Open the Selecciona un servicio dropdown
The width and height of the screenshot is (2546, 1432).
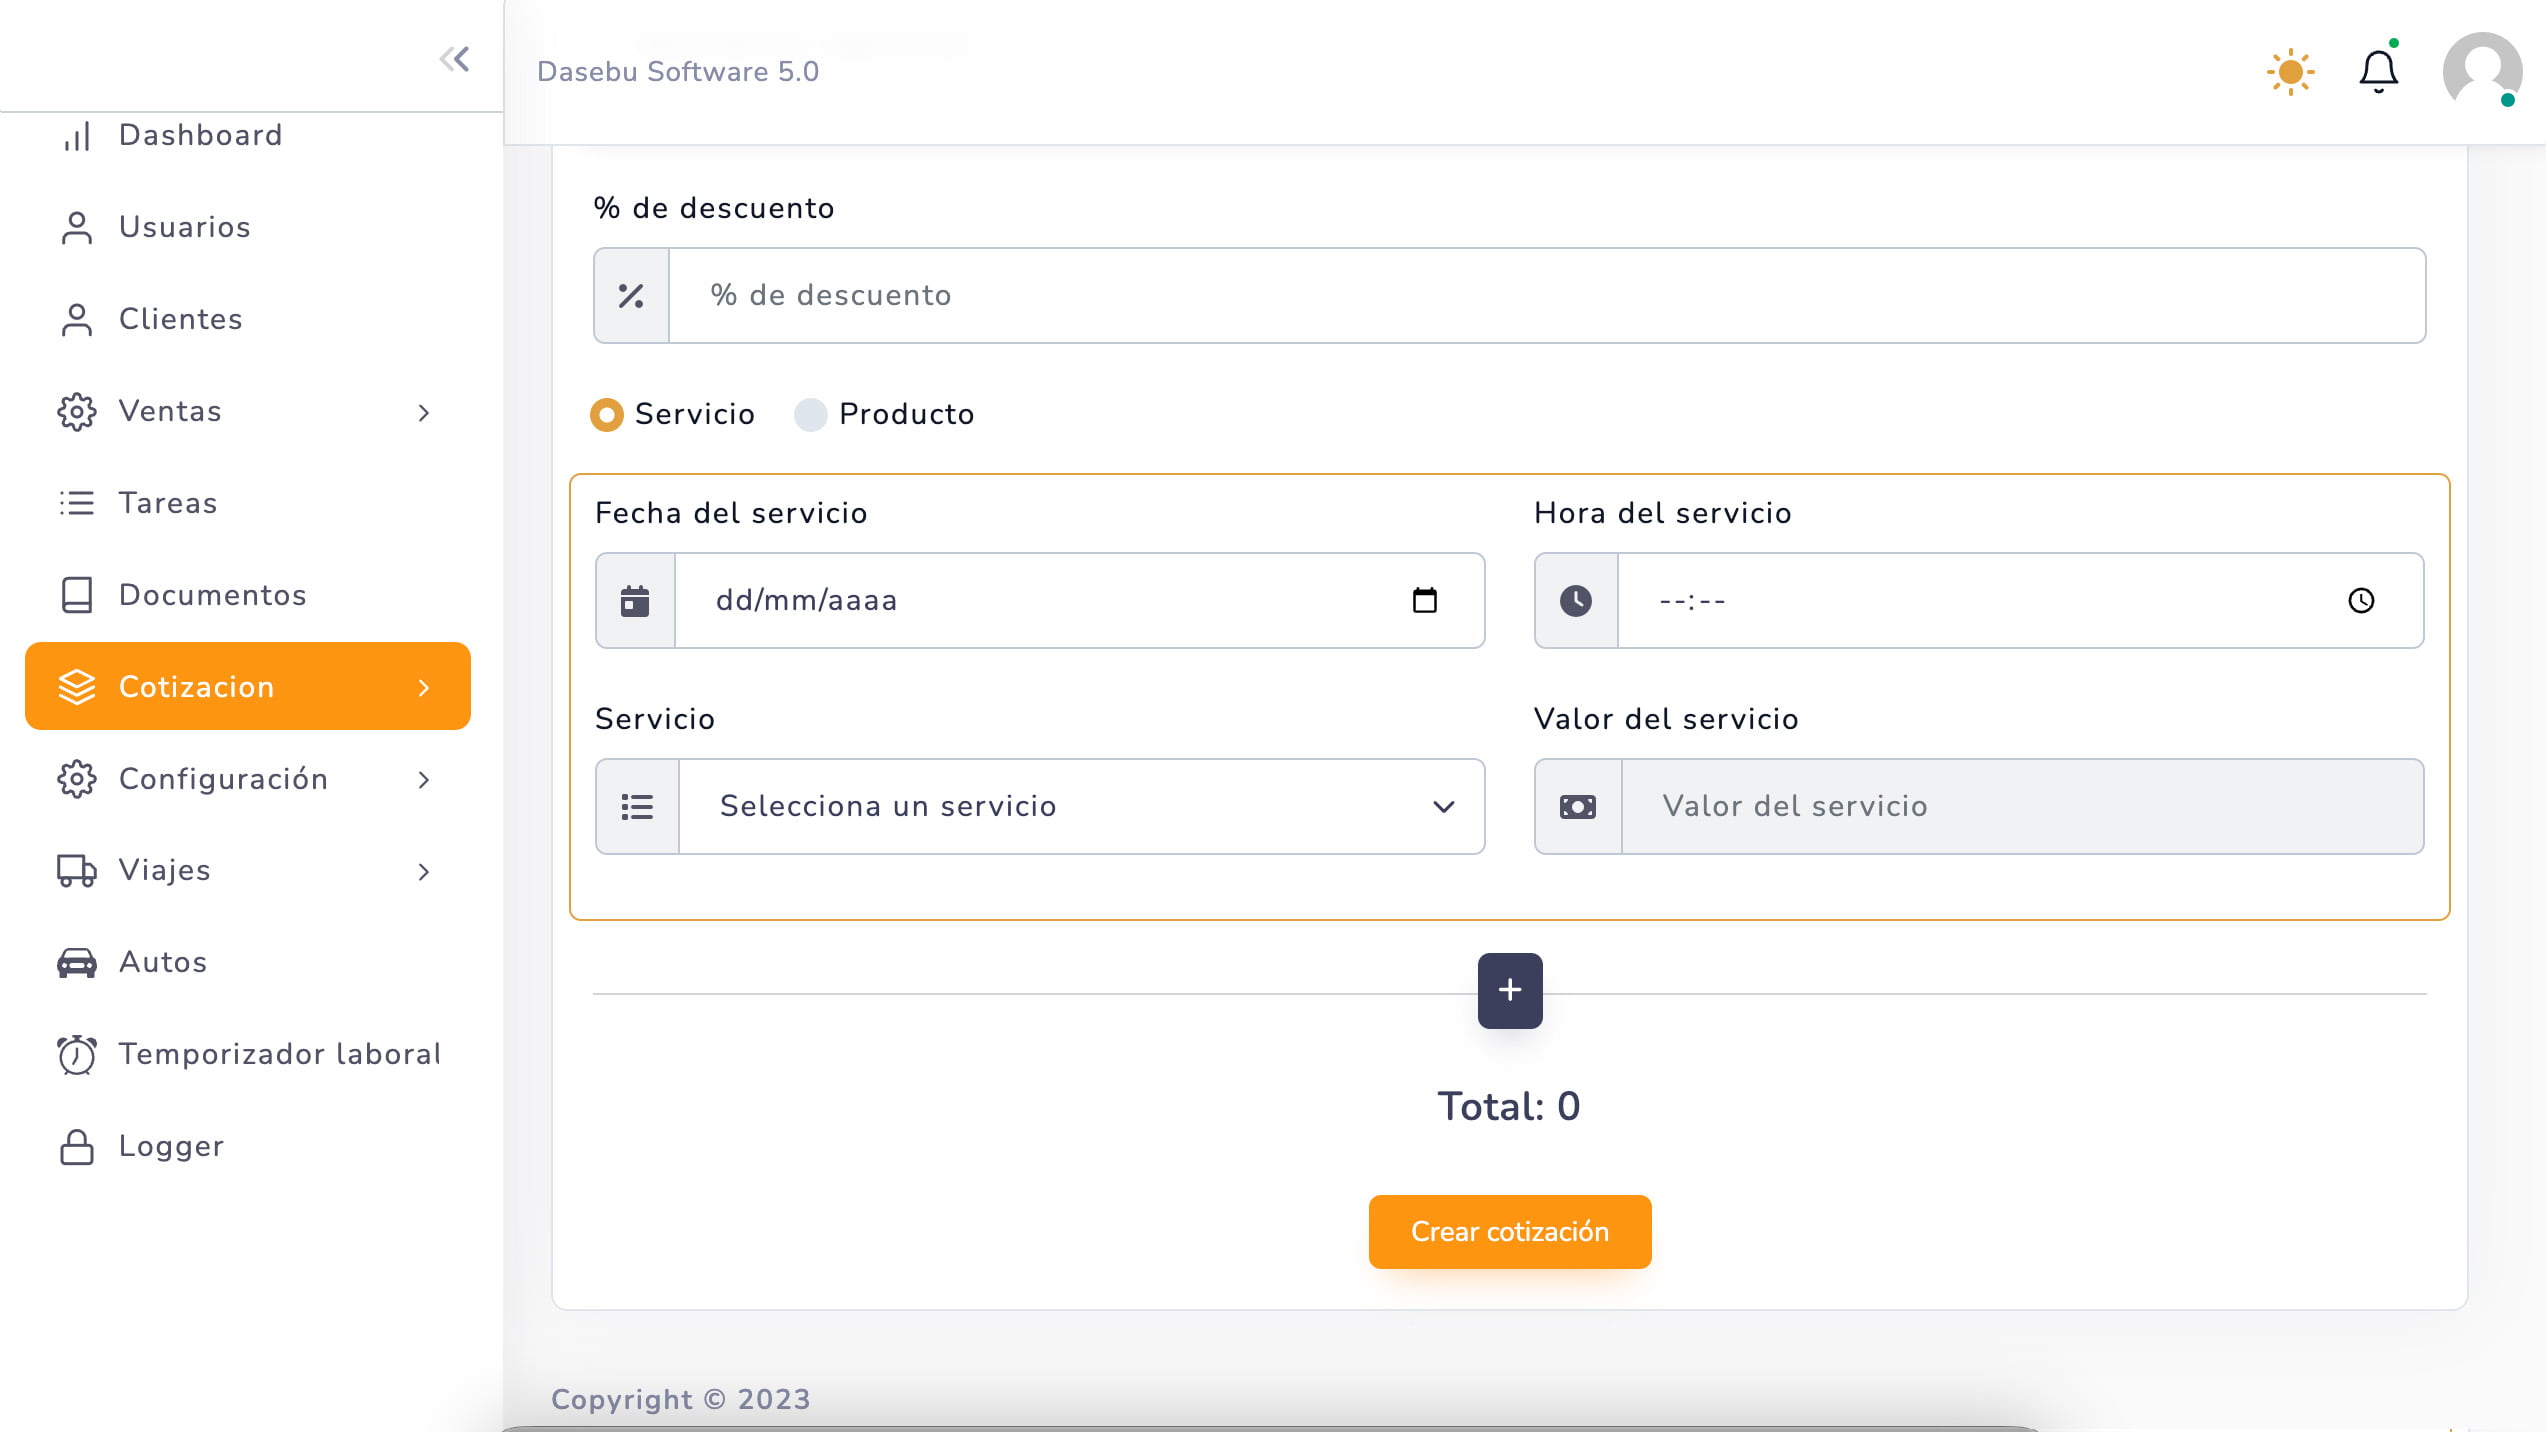click(x=1082, y=807)
